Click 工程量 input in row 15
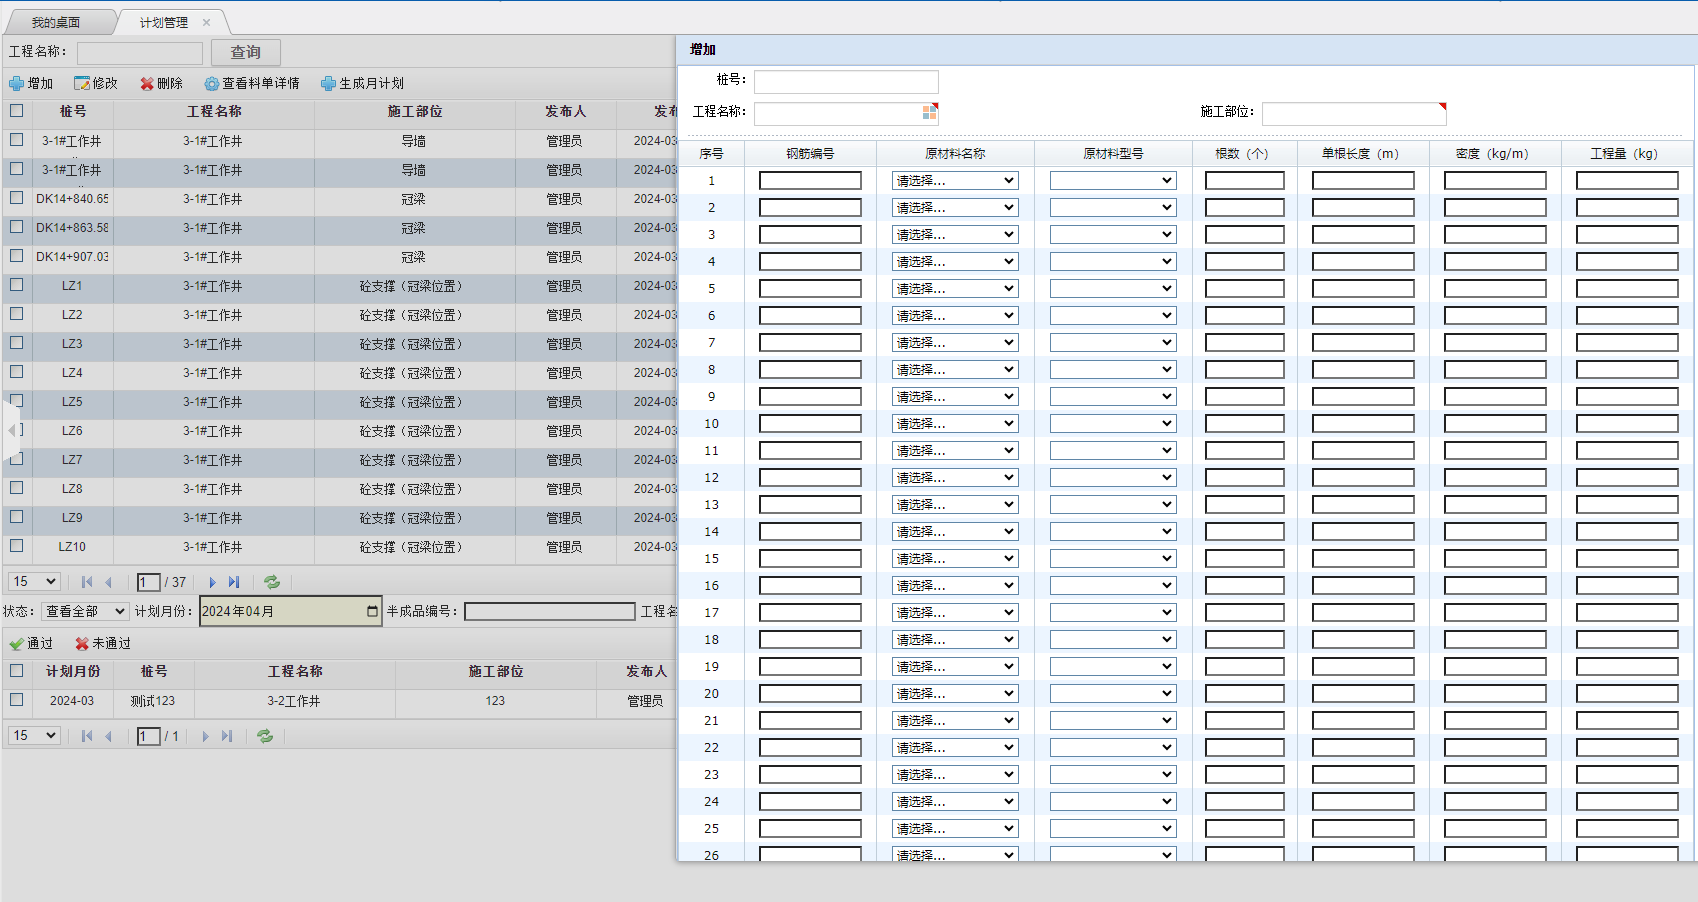This screenshot has height=902, width=1698. coord(1627,559)
